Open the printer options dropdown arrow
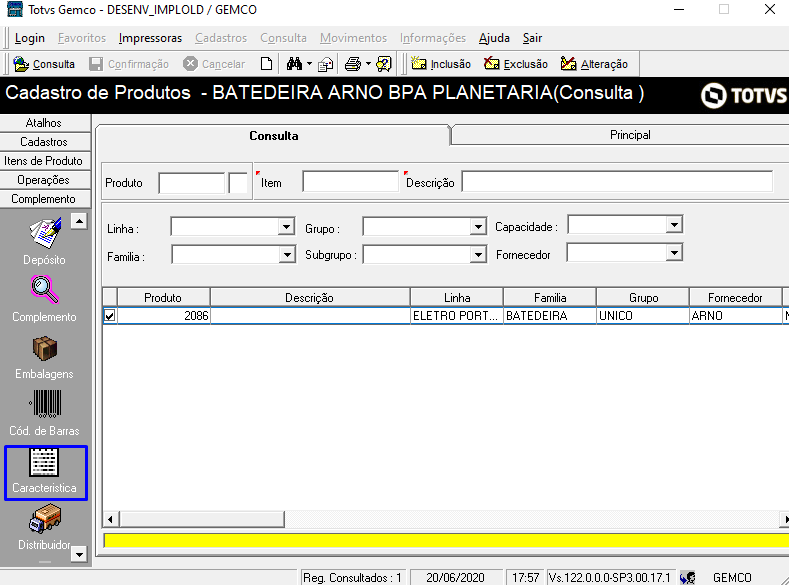Viewport: 789px width, 585px height. coord(368,64)
